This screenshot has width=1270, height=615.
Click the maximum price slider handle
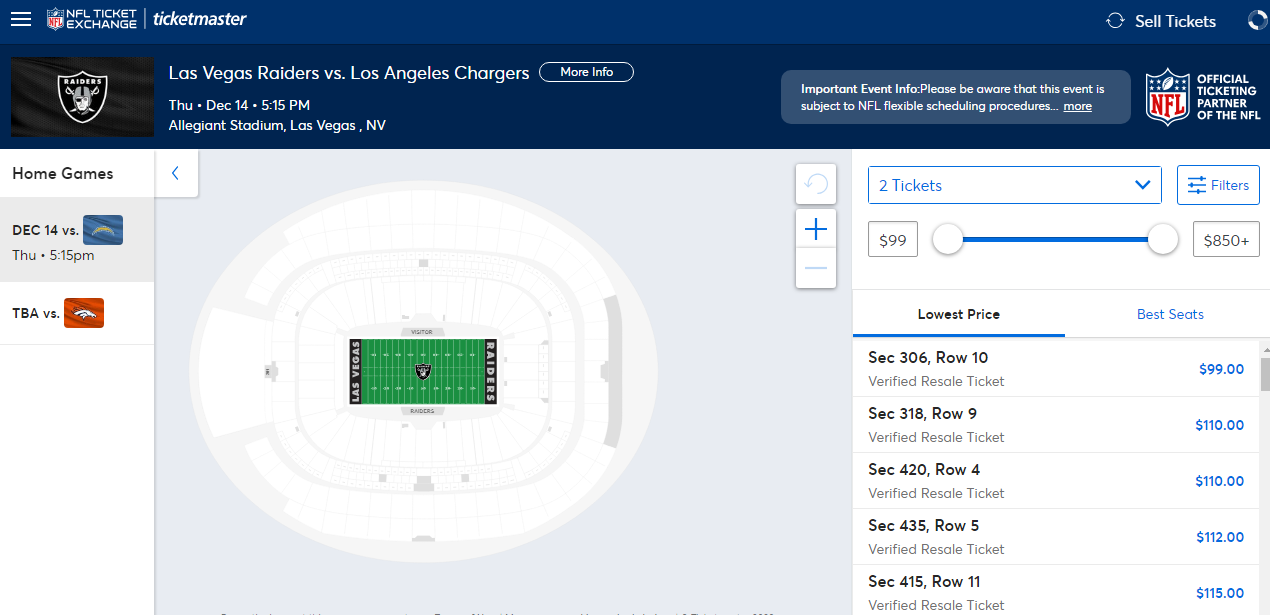(1162, 239)
